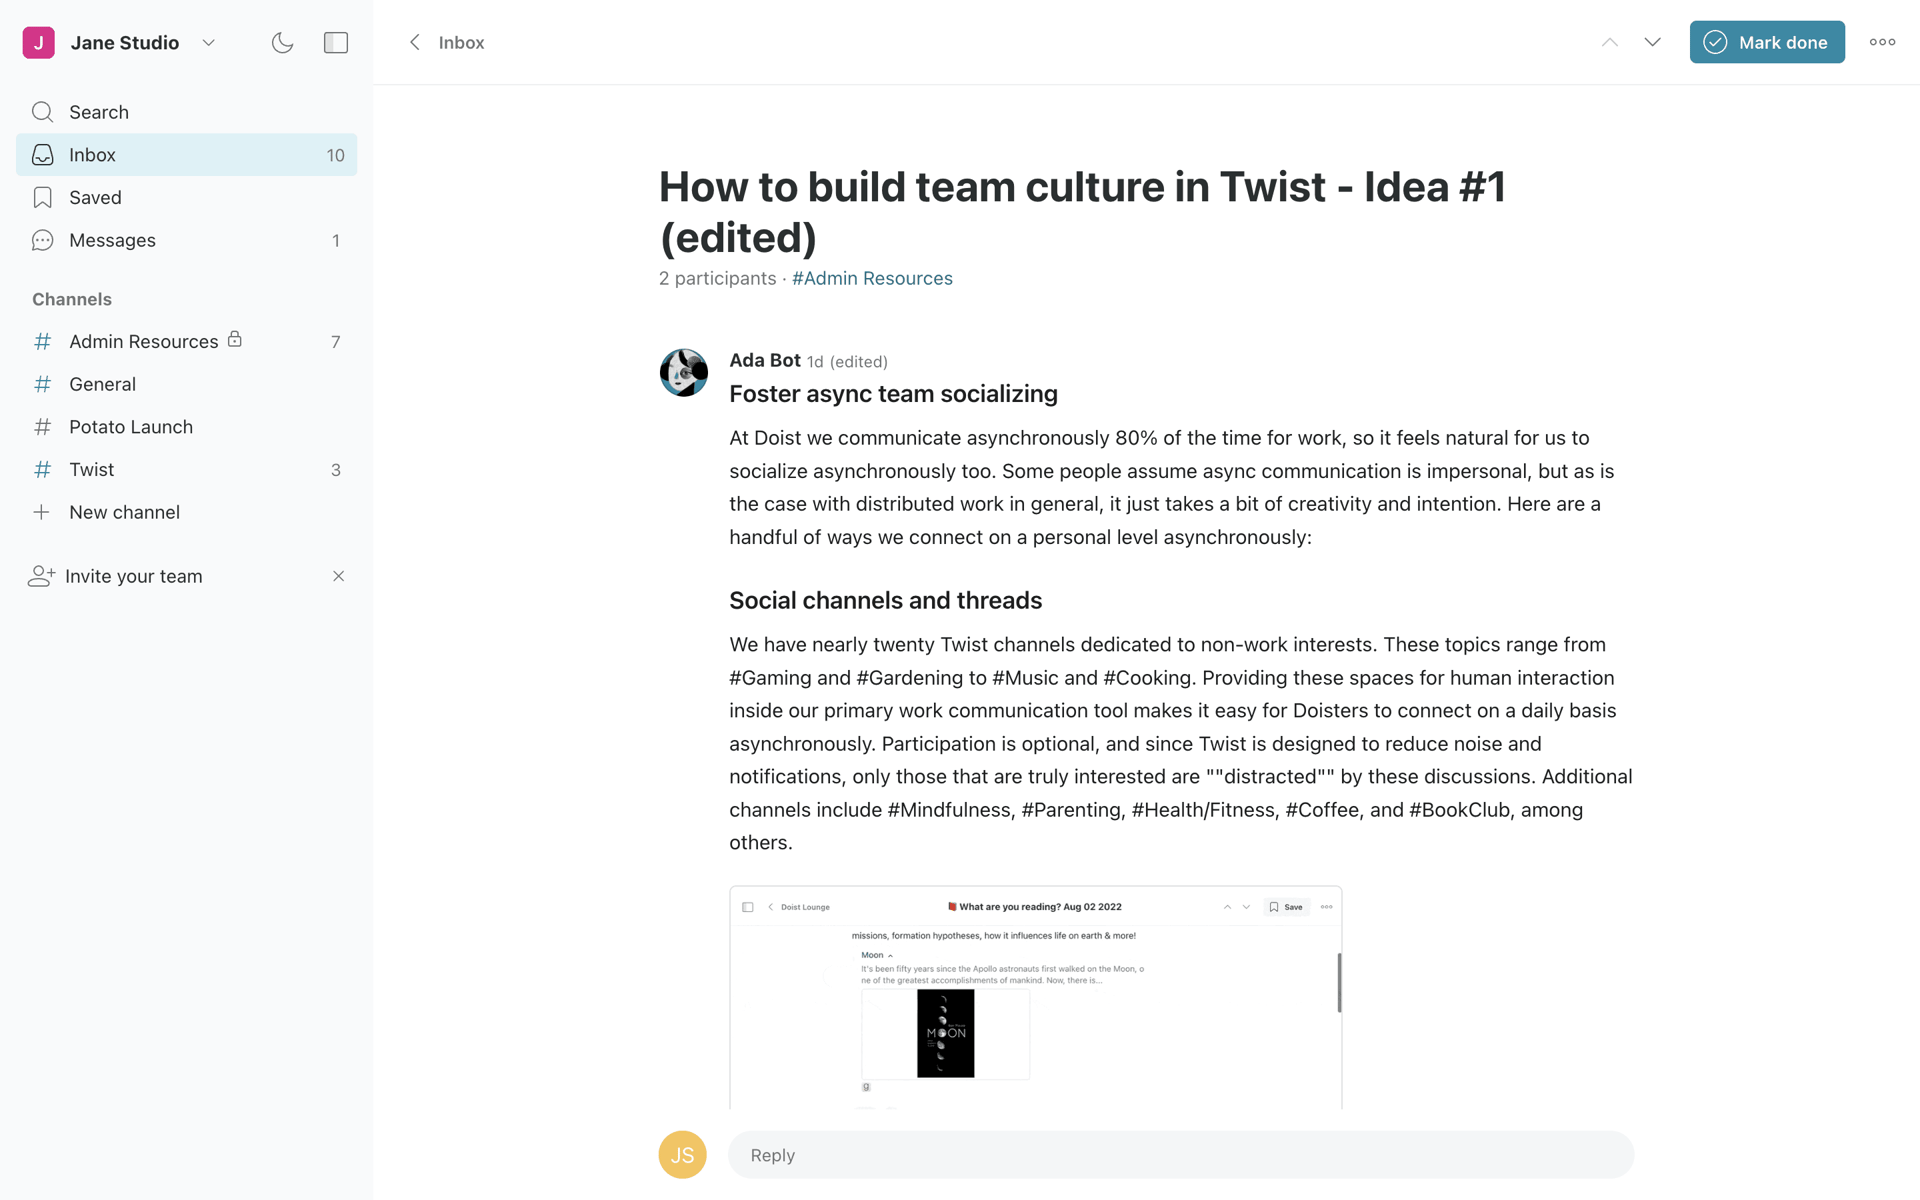Open Saved items
1920x1200 pixels.
pyautogui.click(x=186, y=198)
